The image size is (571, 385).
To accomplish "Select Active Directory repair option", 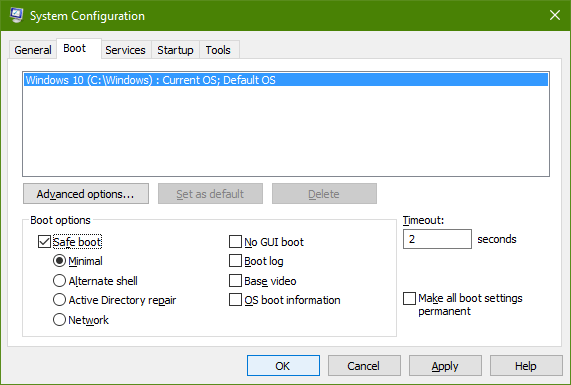I will click(59, 300).
